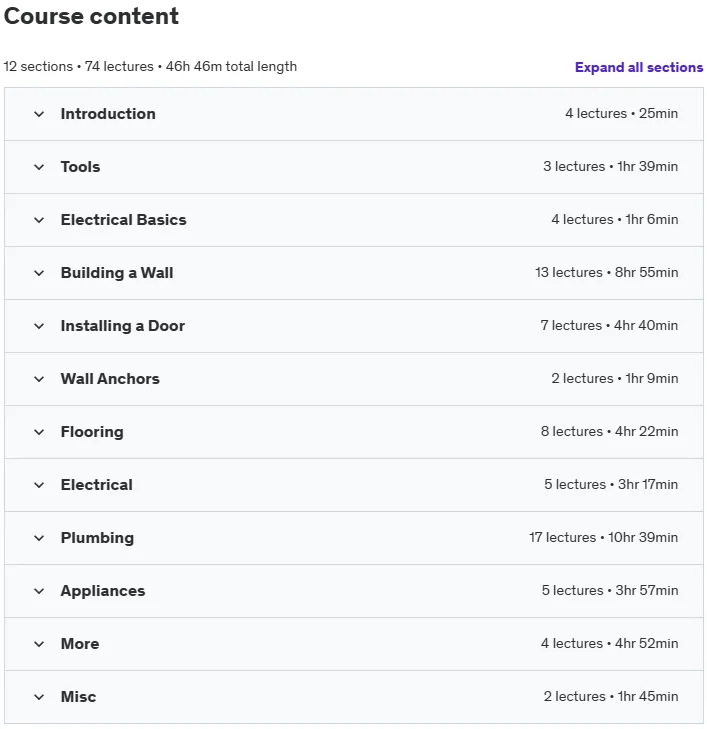Open the Plumbing section title
This screenshot has width=707, height=729.
[x=97, y=538]
